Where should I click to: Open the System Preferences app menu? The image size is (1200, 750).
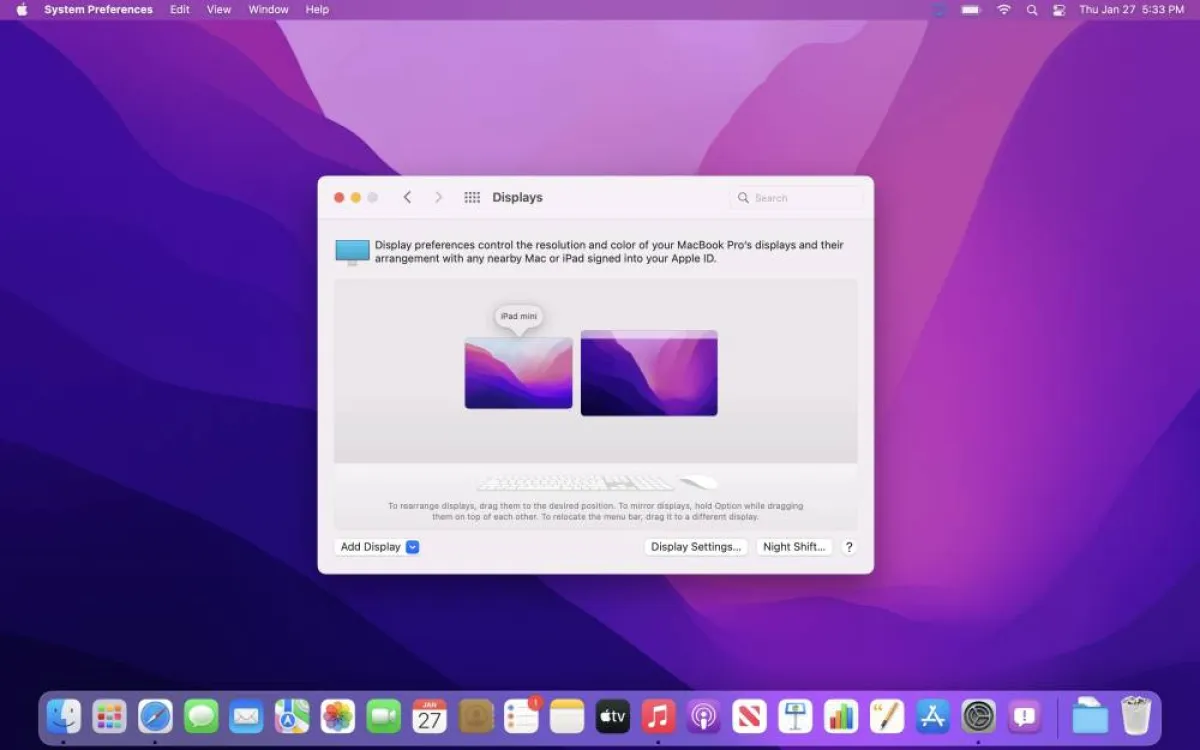pos(98,10)
